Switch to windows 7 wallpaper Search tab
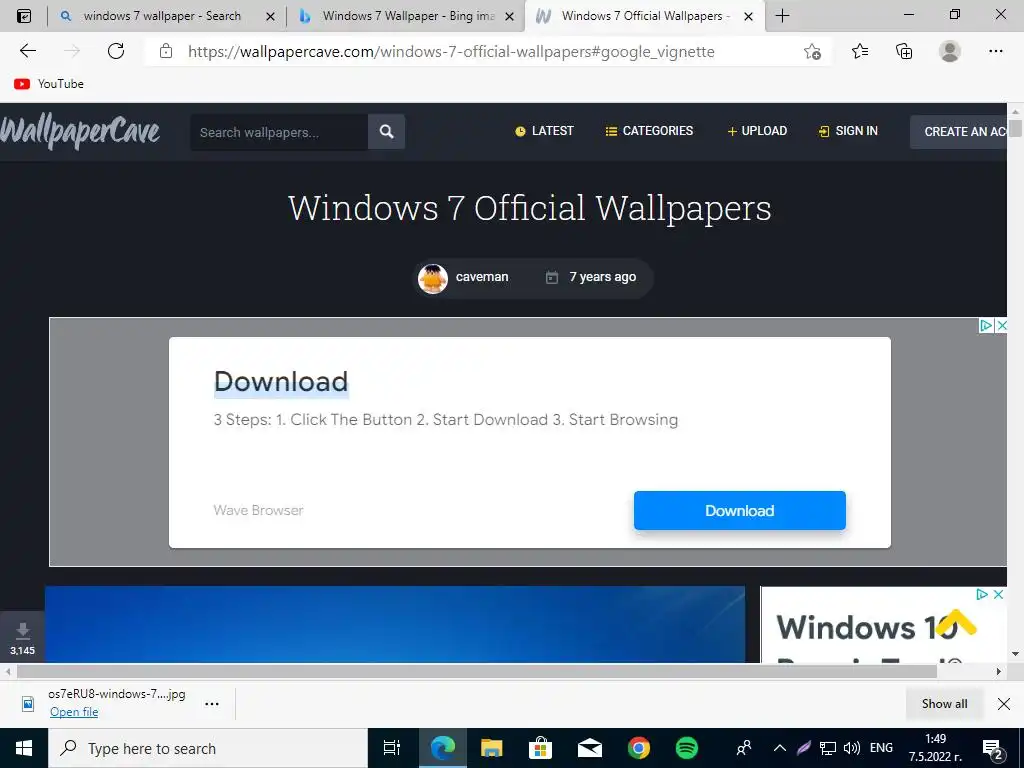Image resolution: width=1024 pixels, height=768 pixels. pyautogui.click(x=162, y=16)
